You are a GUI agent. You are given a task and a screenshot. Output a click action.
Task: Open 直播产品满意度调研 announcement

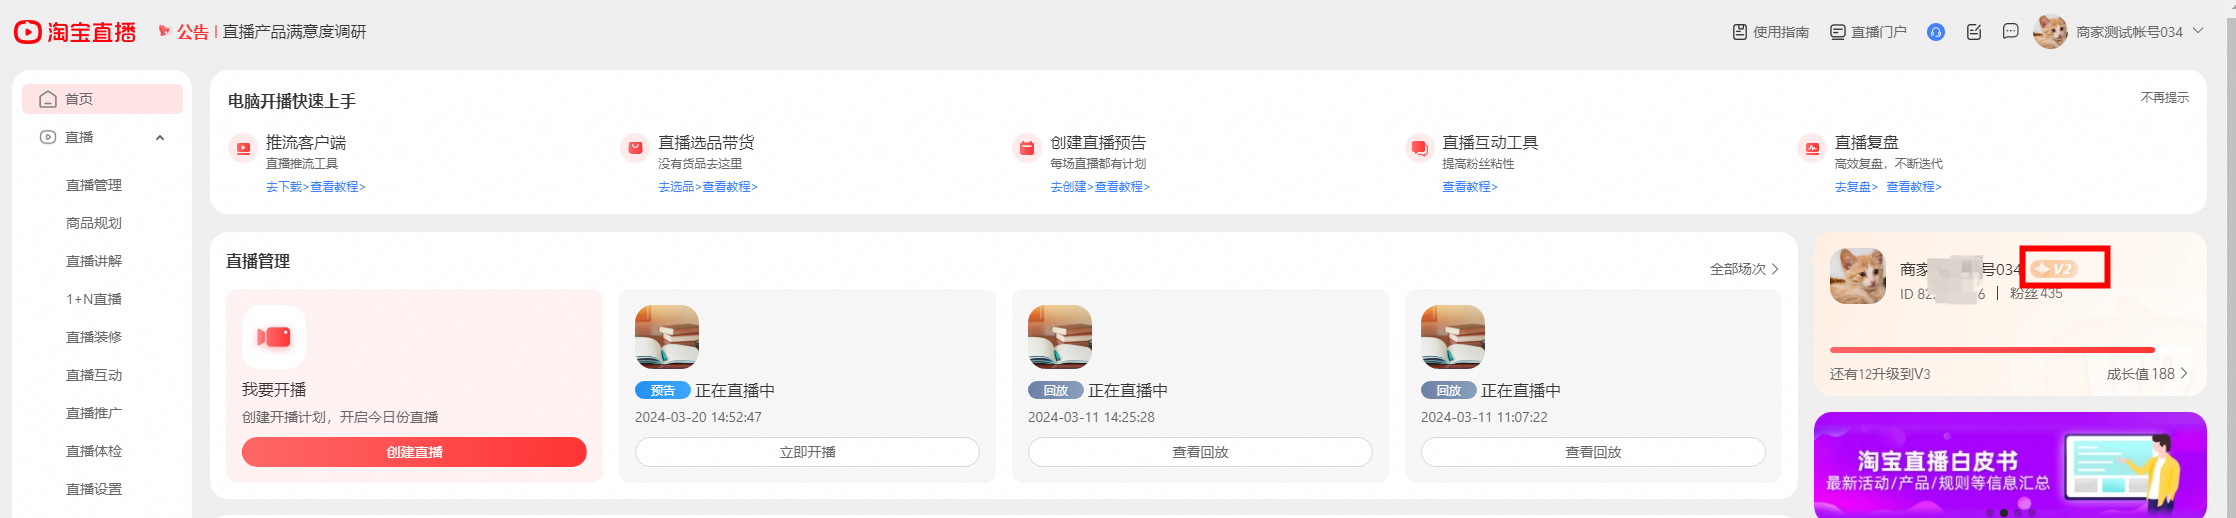294,32
